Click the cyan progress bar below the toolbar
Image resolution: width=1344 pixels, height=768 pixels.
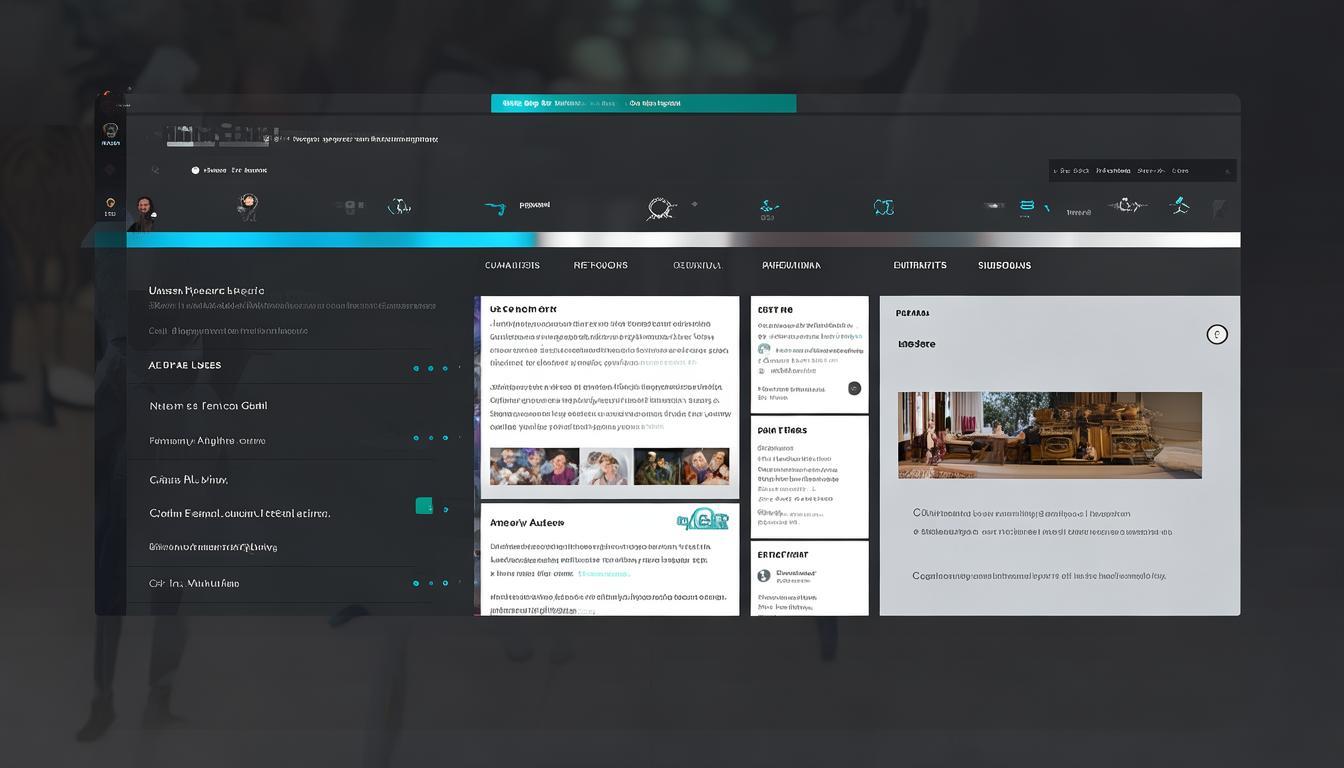(x=330, y=240)
